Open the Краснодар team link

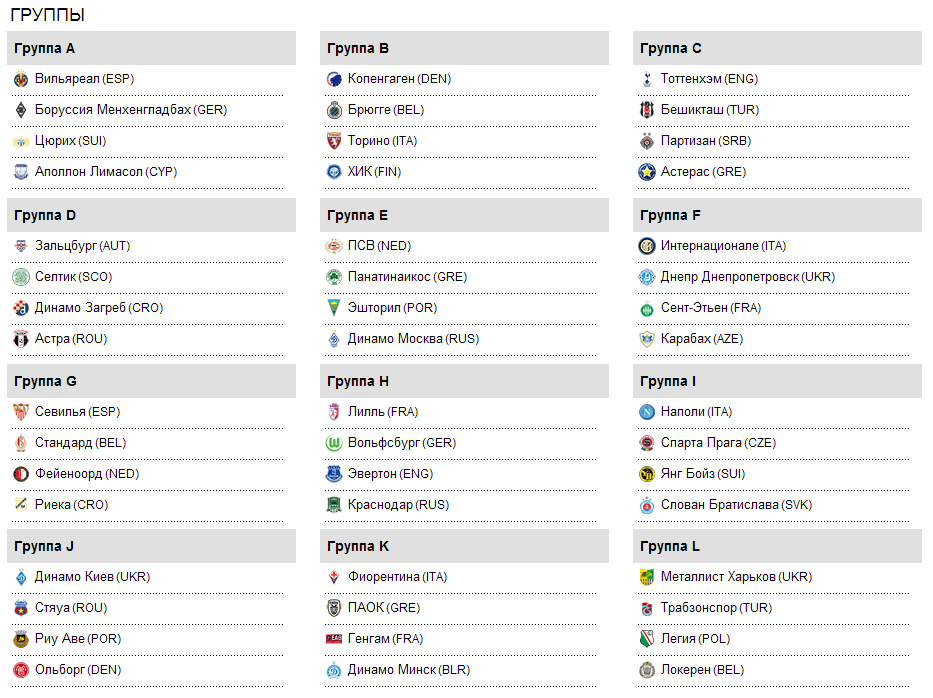pyautogui.click(x=398, y=505)
